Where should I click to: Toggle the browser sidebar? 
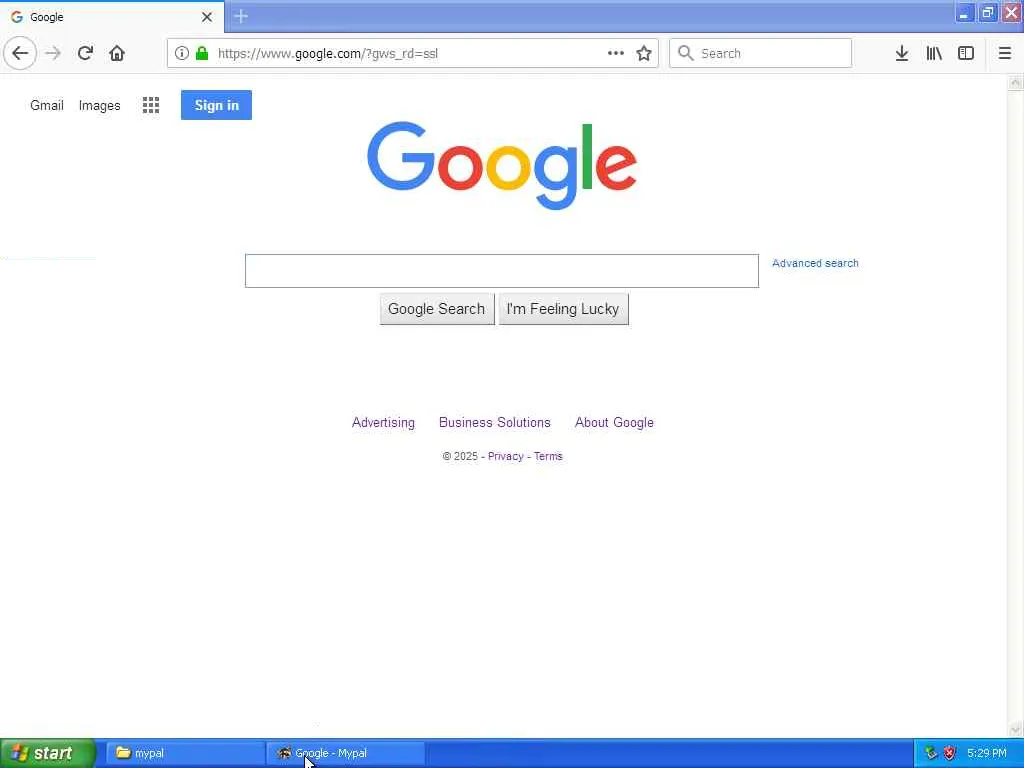[966, 53]
